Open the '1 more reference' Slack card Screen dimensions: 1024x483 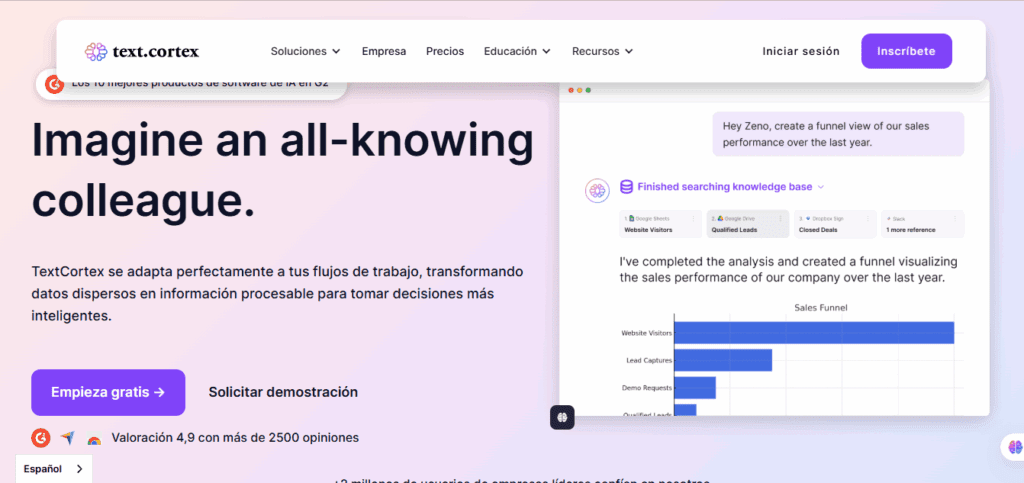pyautogui.click(x=922, y=223)
